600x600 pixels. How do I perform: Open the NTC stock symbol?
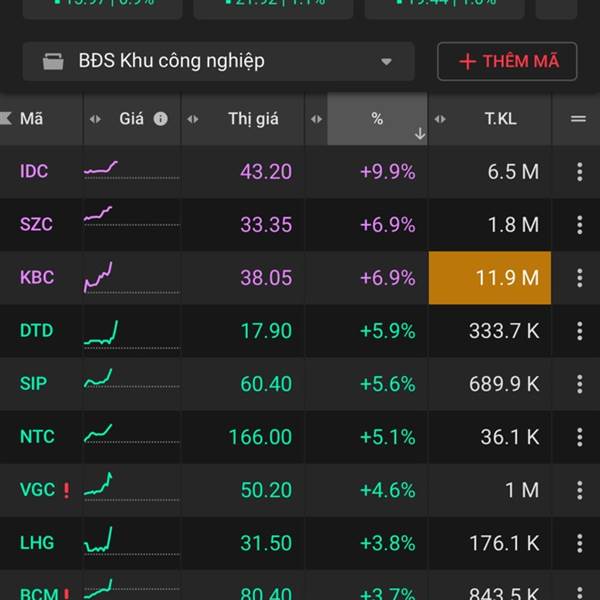[x=37, y=437]
